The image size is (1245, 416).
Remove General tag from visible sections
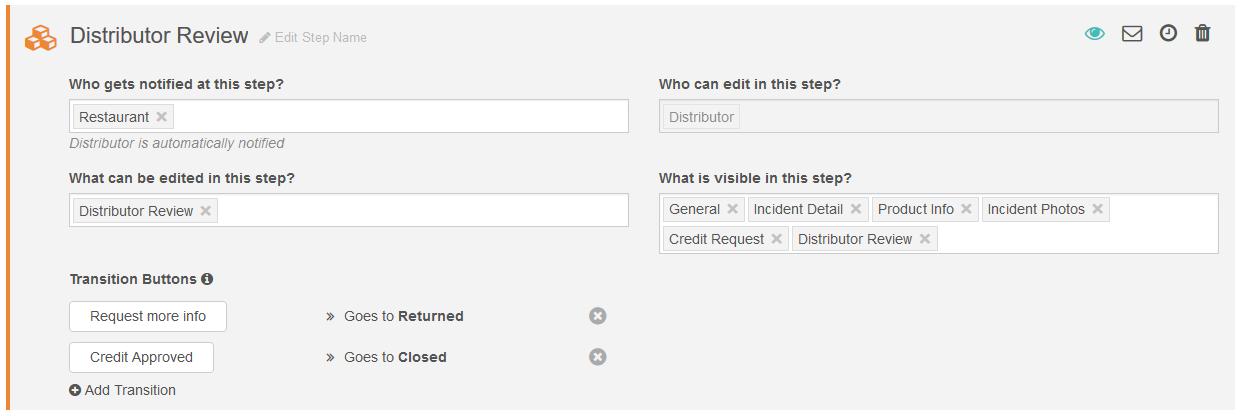[x=733, y=209]
